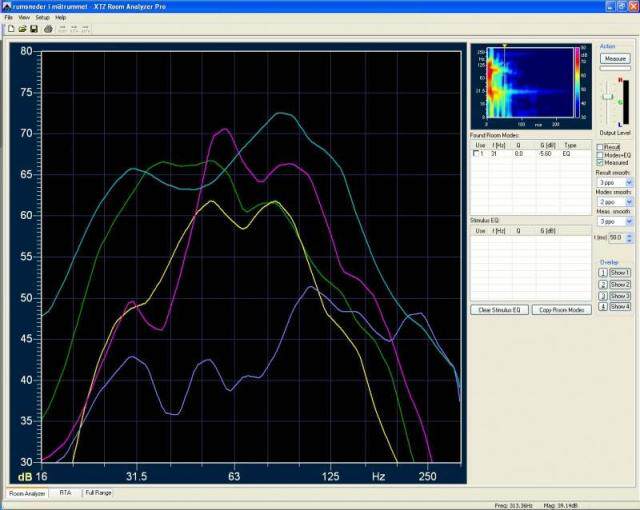Store measurement in overlay slot 4

pyautogui.click(x=603, y=306)
